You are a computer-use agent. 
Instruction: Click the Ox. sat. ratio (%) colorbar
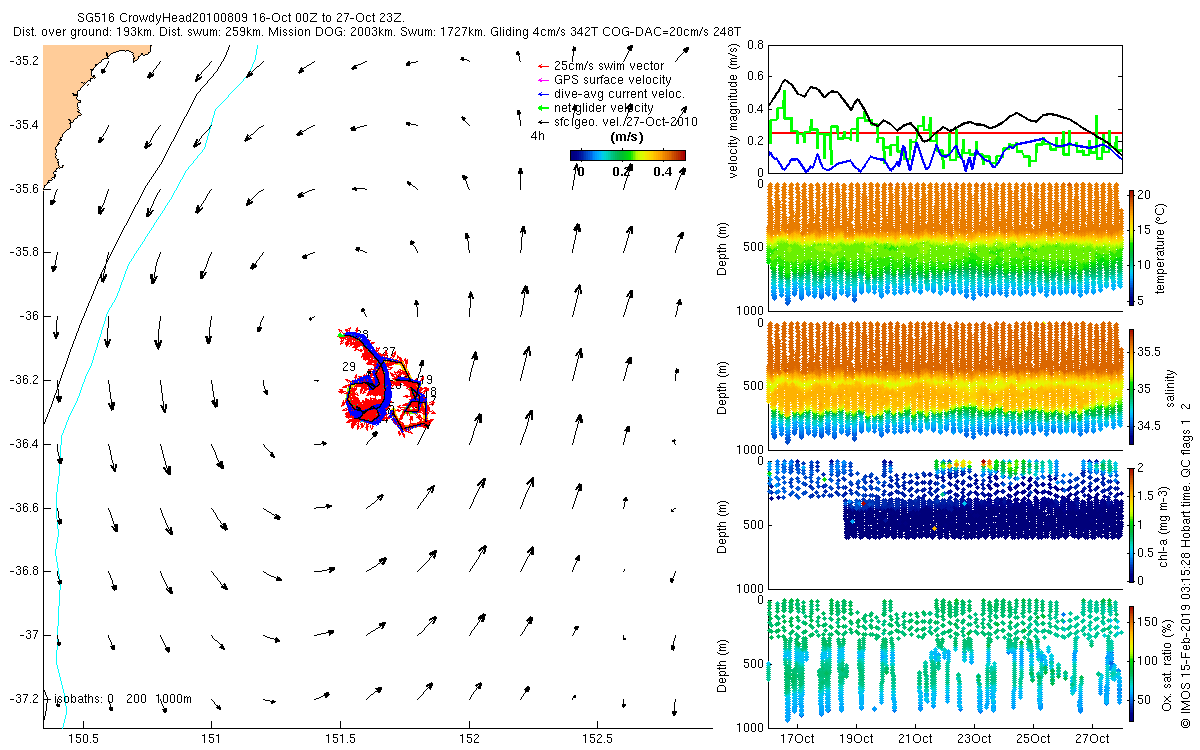1131,663
